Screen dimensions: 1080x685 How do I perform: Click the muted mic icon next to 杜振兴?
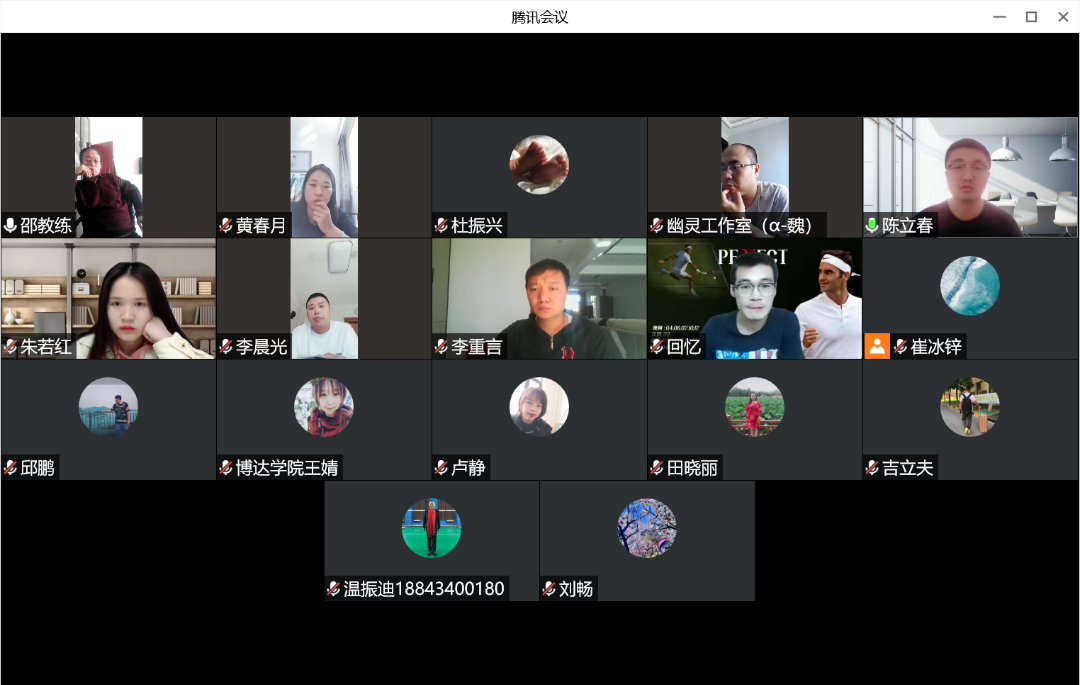coord(442,226)
